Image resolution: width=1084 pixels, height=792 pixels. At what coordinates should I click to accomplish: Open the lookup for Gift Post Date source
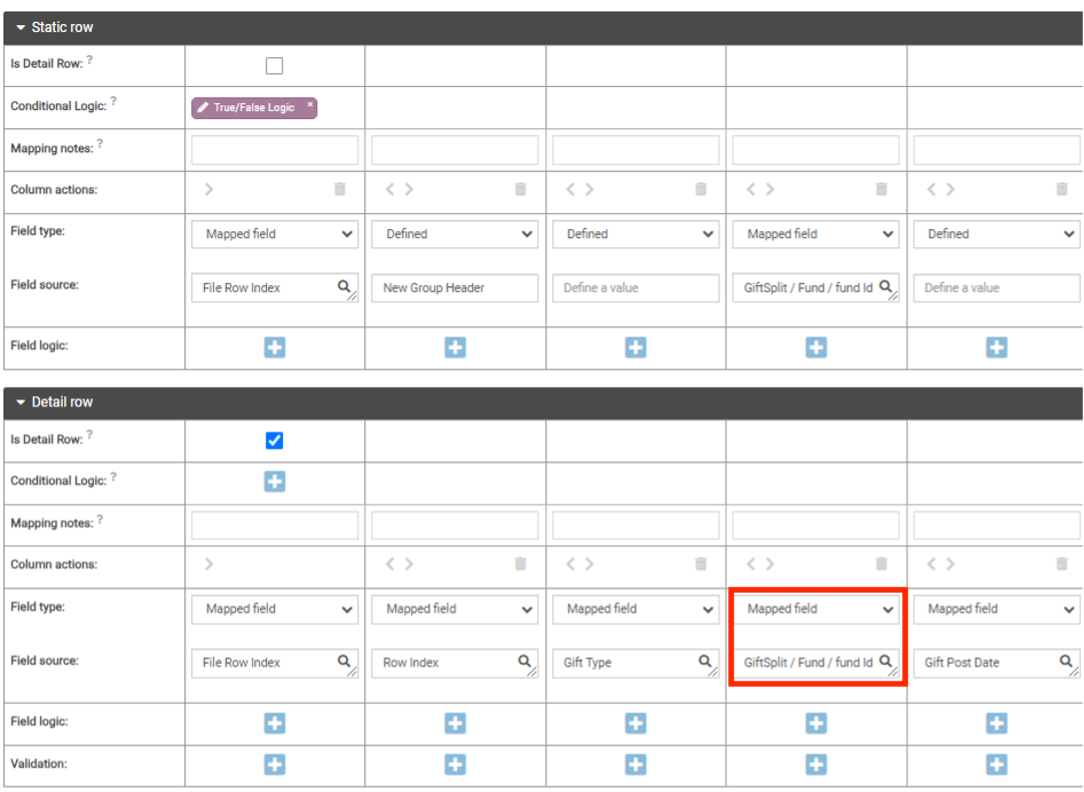point(1067,662)
